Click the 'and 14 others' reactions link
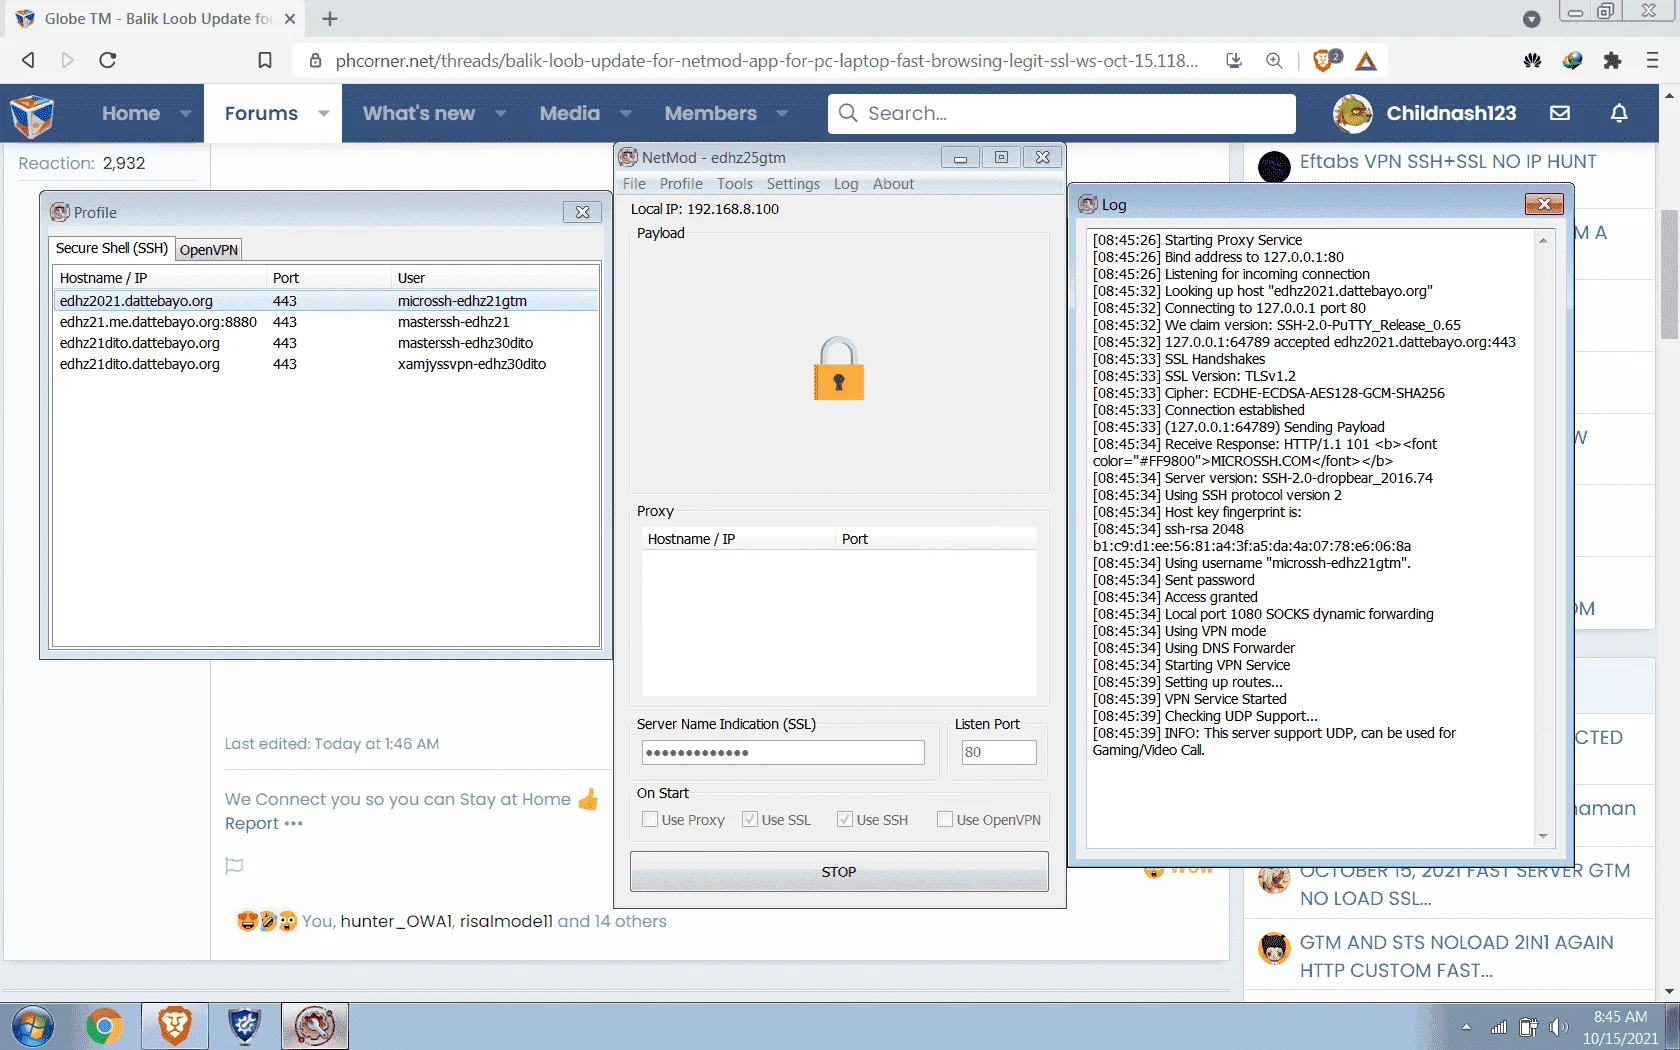The width and height of the screenshot is (1680, 1050). point(611,921)
